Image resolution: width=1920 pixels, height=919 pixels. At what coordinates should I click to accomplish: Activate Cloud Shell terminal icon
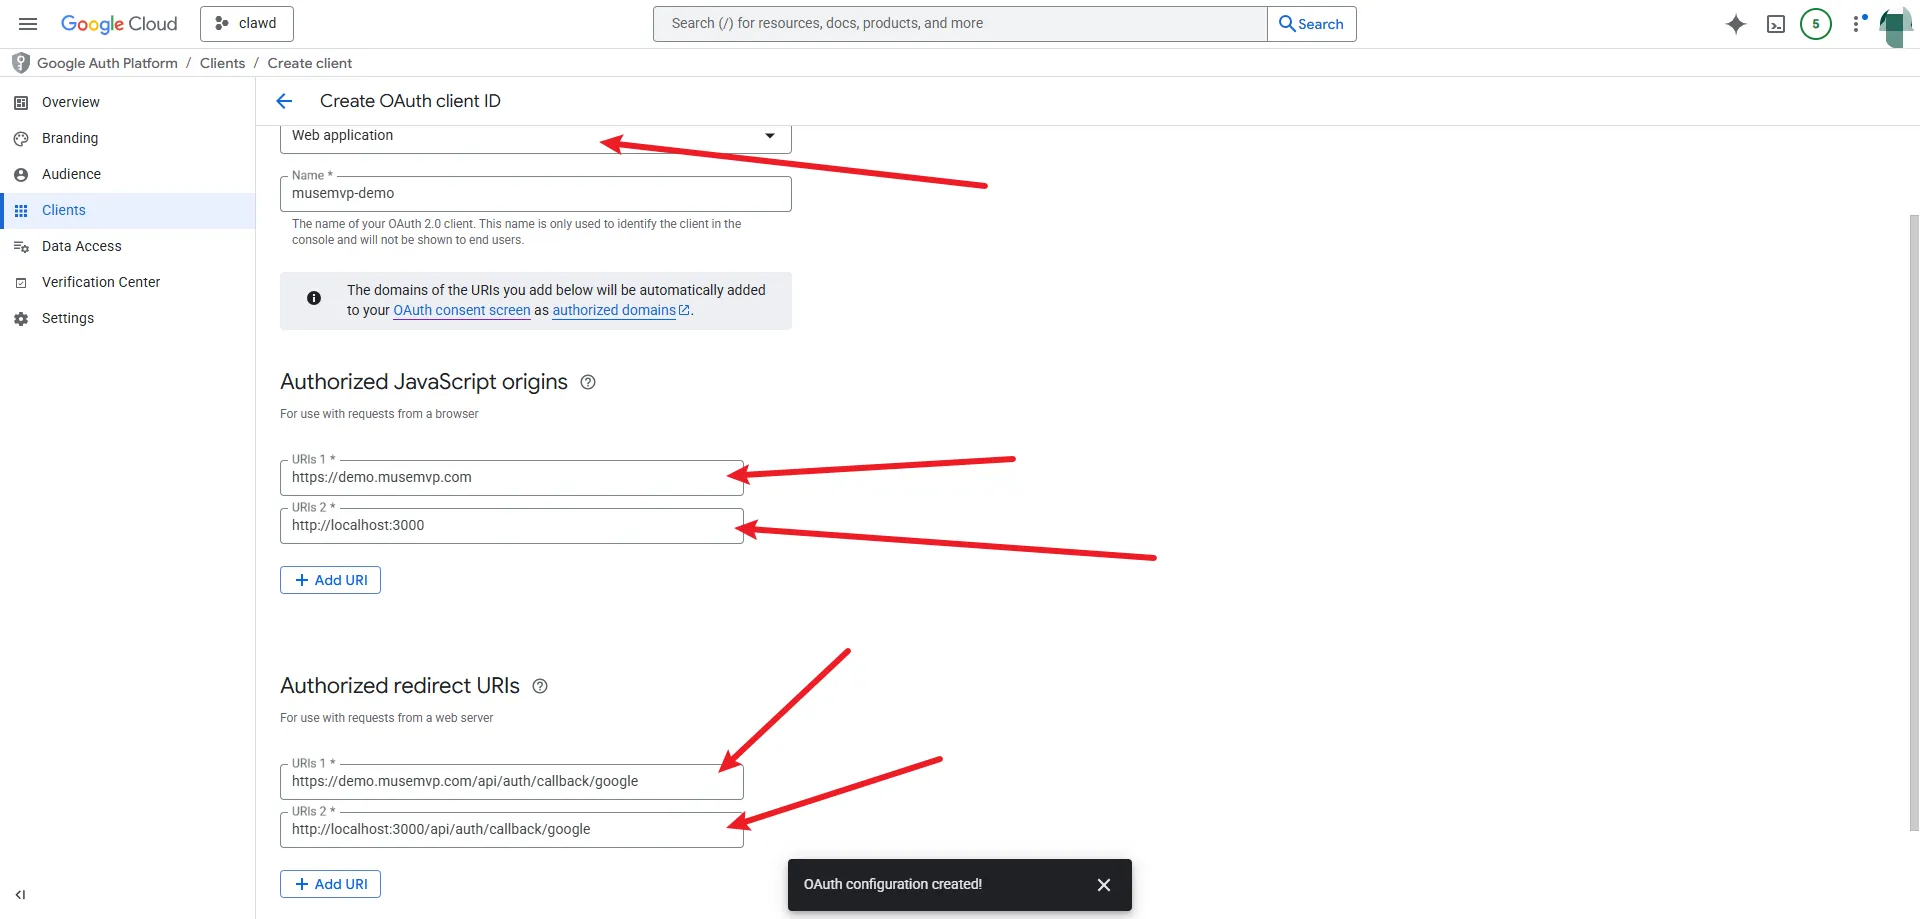(1776, 24)
